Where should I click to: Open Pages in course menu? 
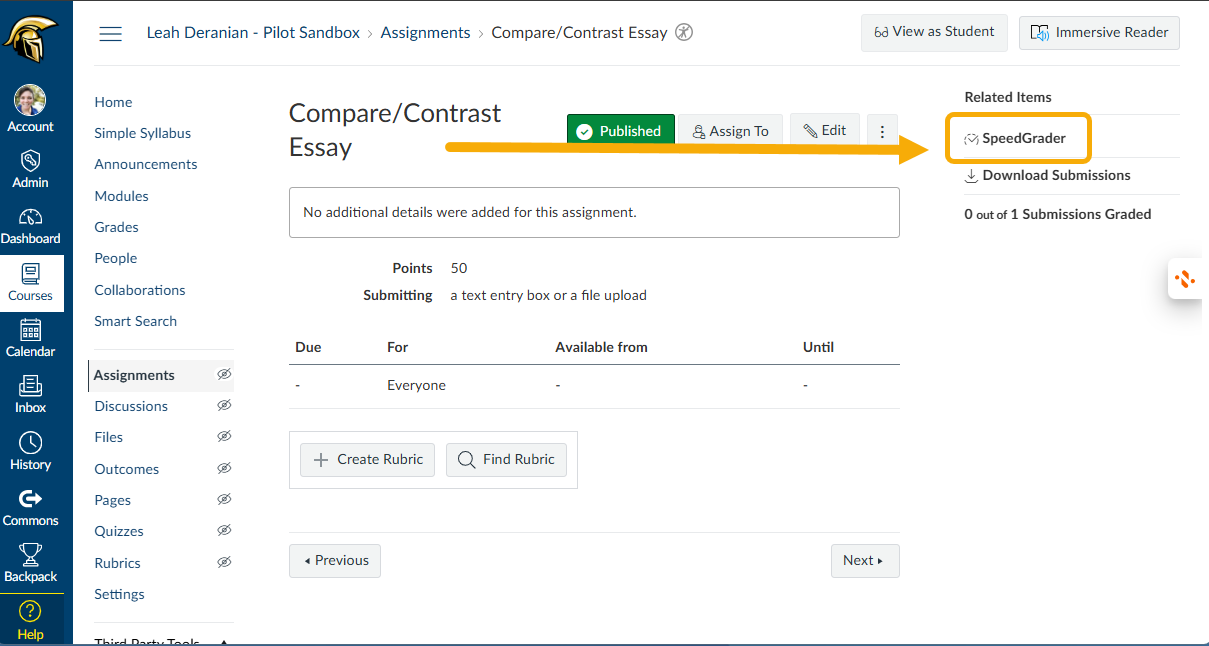tap(112, 500)
